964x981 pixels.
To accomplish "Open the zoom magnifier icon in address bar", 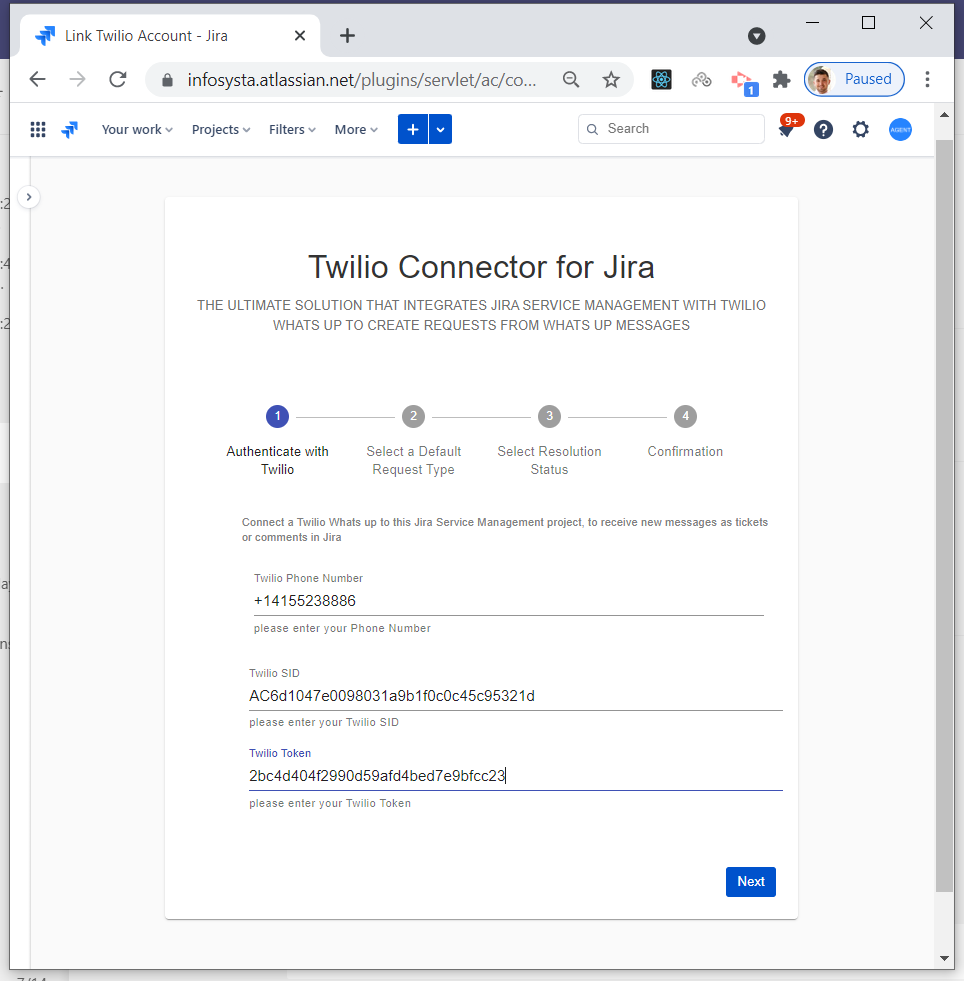I will [571, 79].
